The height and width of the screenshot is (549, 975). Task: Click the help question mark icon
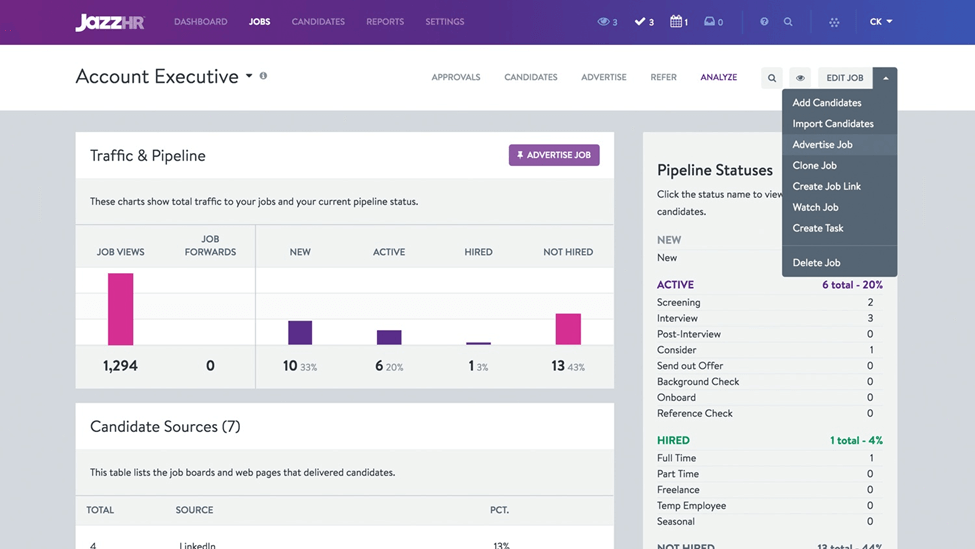pos(764,22)
